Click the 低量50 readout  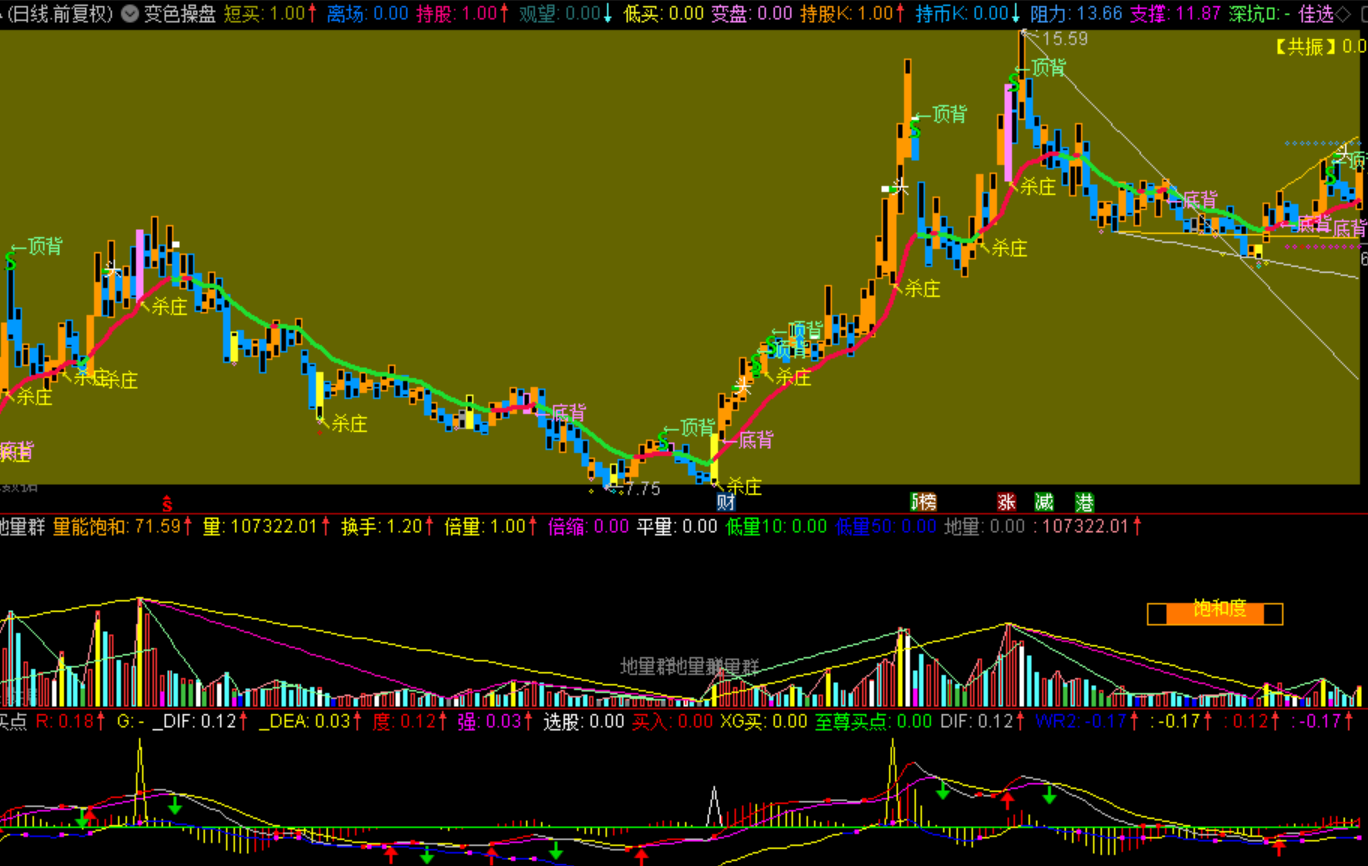click(886, 526)
